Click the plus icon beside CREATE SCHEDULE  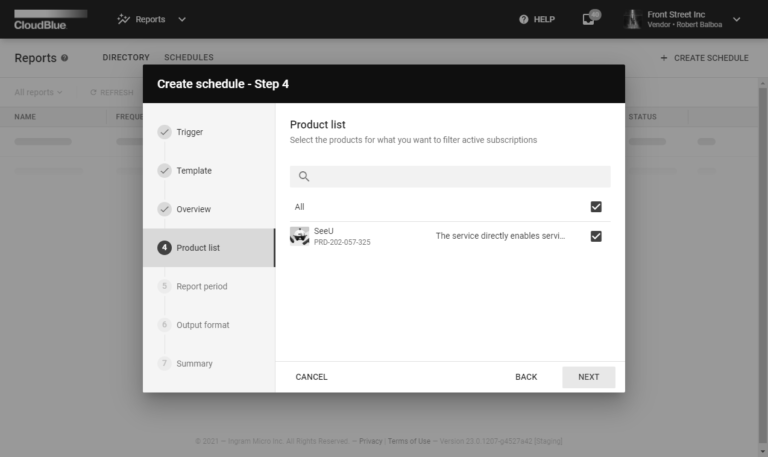click(664, 58)
